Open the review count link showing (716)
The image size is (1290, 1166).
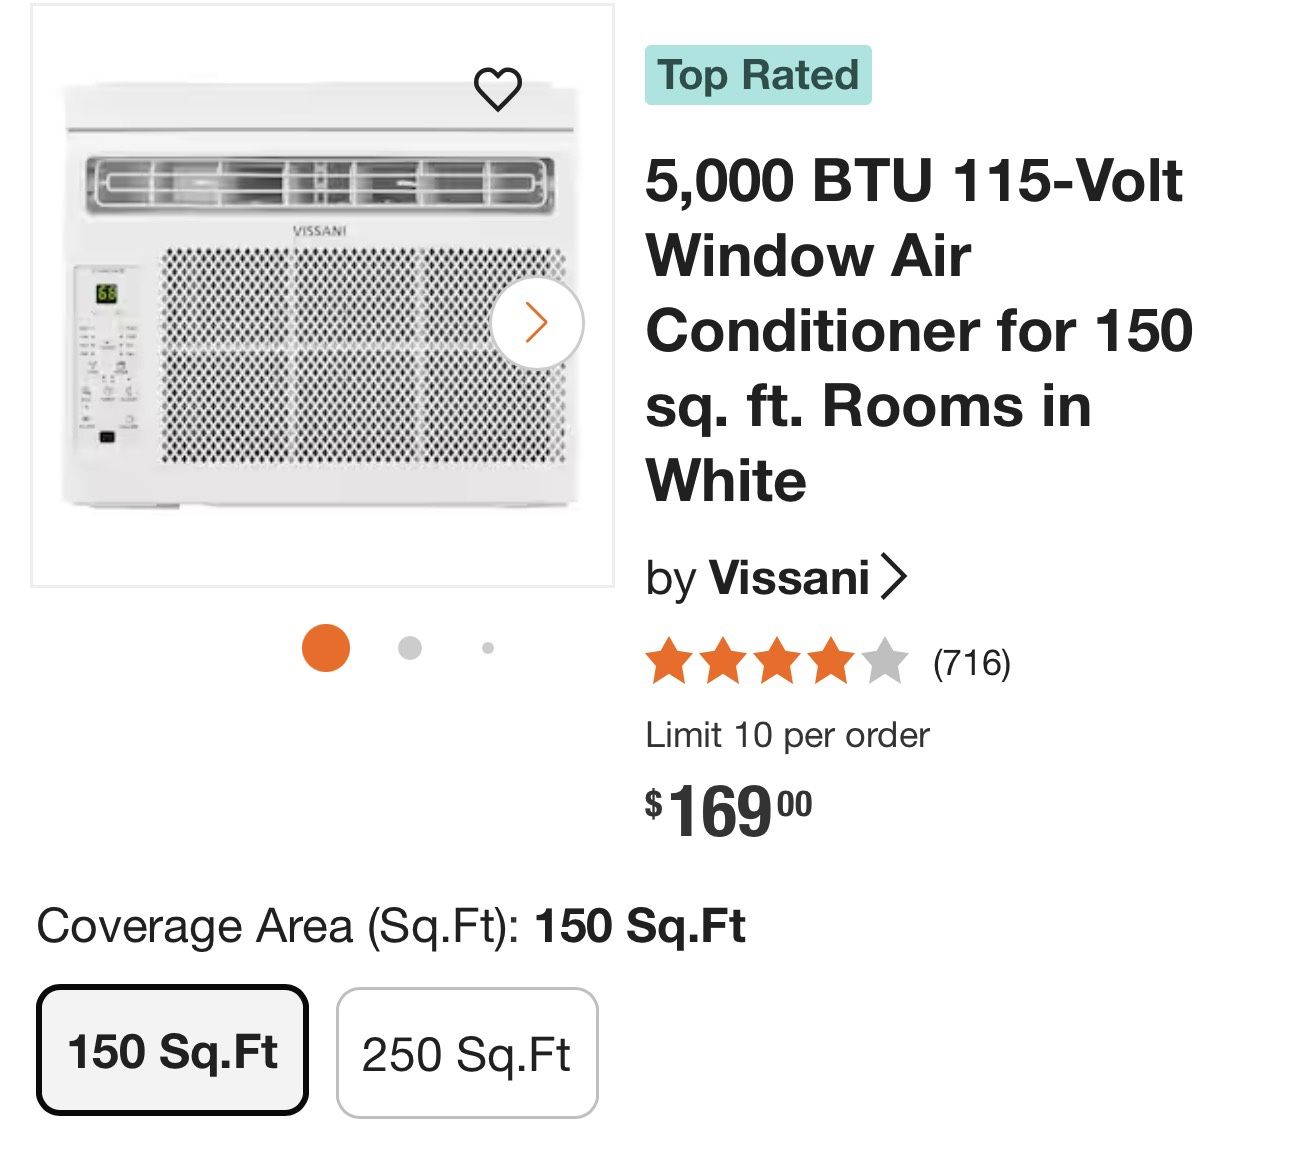(x=971, y=662)
